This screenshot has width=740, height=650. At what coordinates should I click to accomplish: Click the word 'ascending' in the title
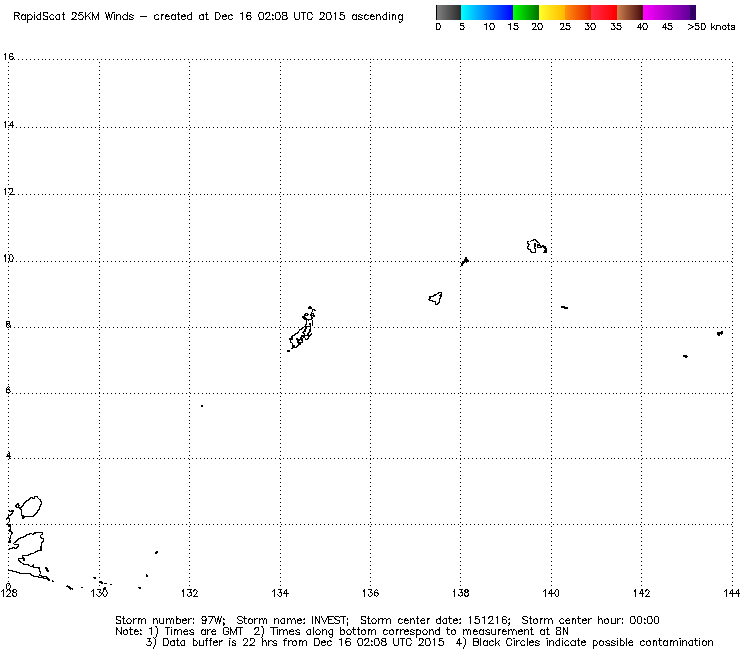pyautogui.click(x=377, y=17)
